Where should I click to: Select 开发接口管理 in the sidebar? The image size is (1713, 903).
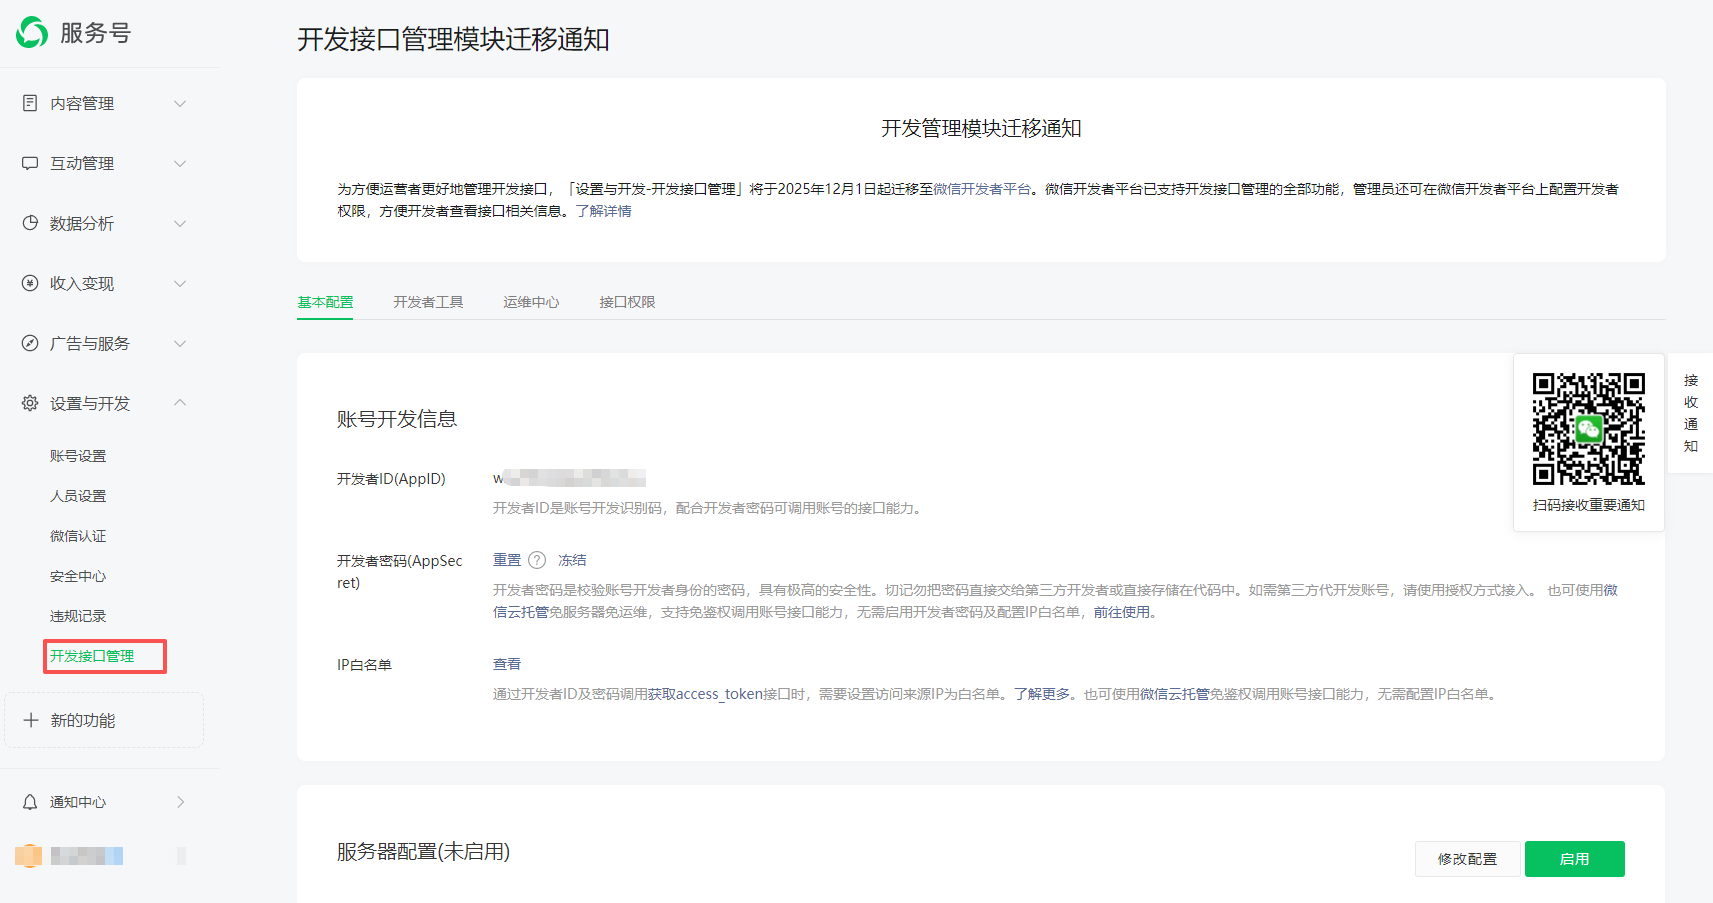92,656
